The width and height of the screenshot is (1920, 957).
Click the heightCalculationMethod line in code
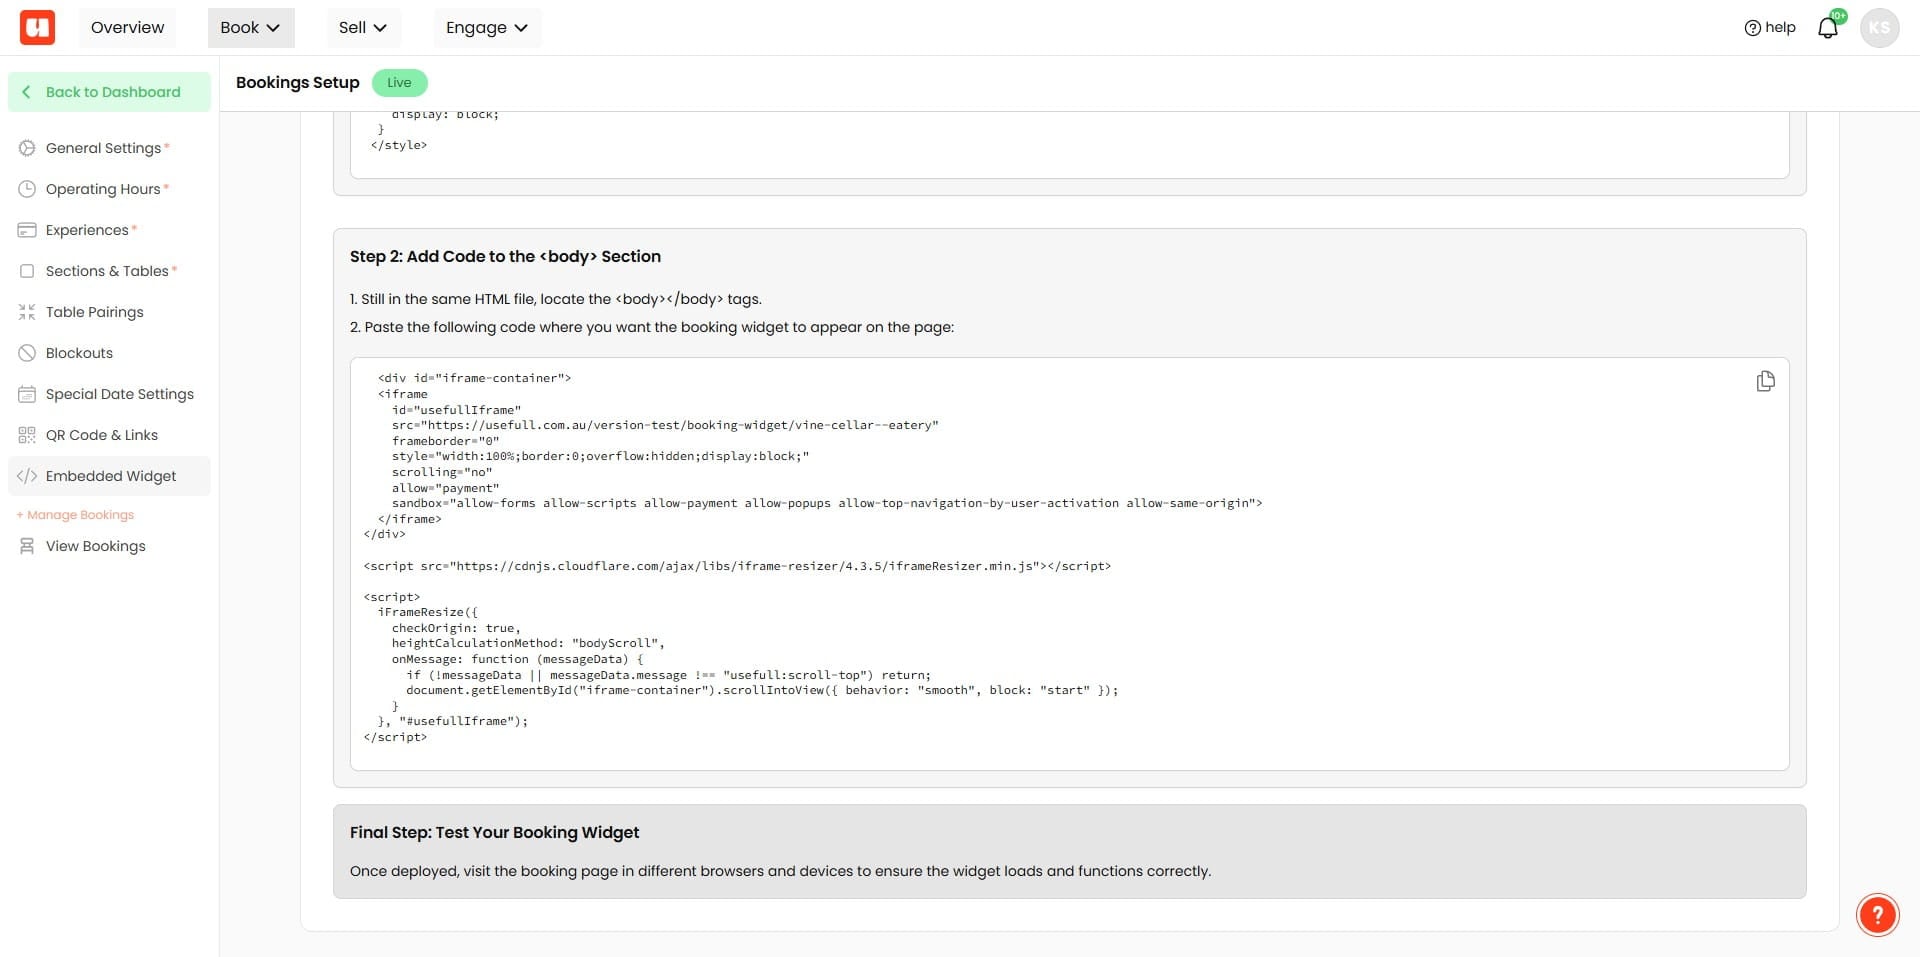point(528,643)
